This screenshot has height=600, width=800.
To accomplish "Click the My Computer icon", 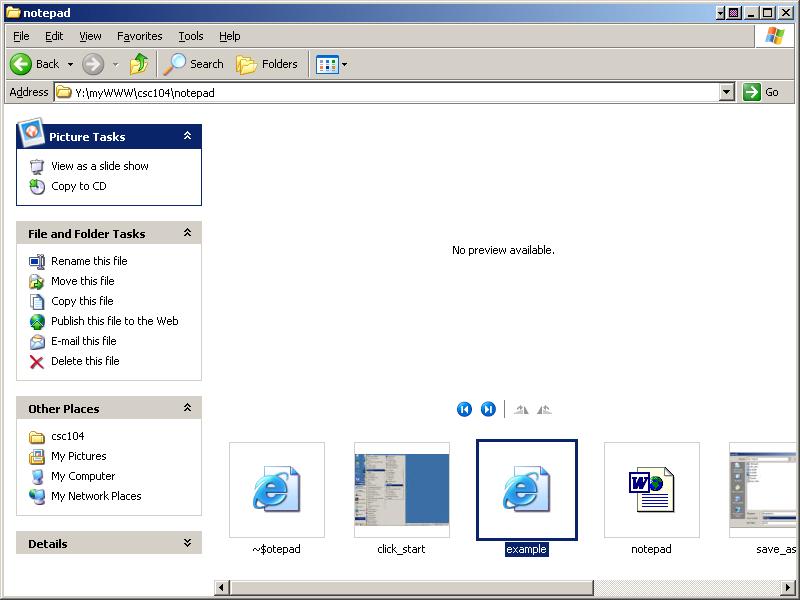I will pos(37,477).
